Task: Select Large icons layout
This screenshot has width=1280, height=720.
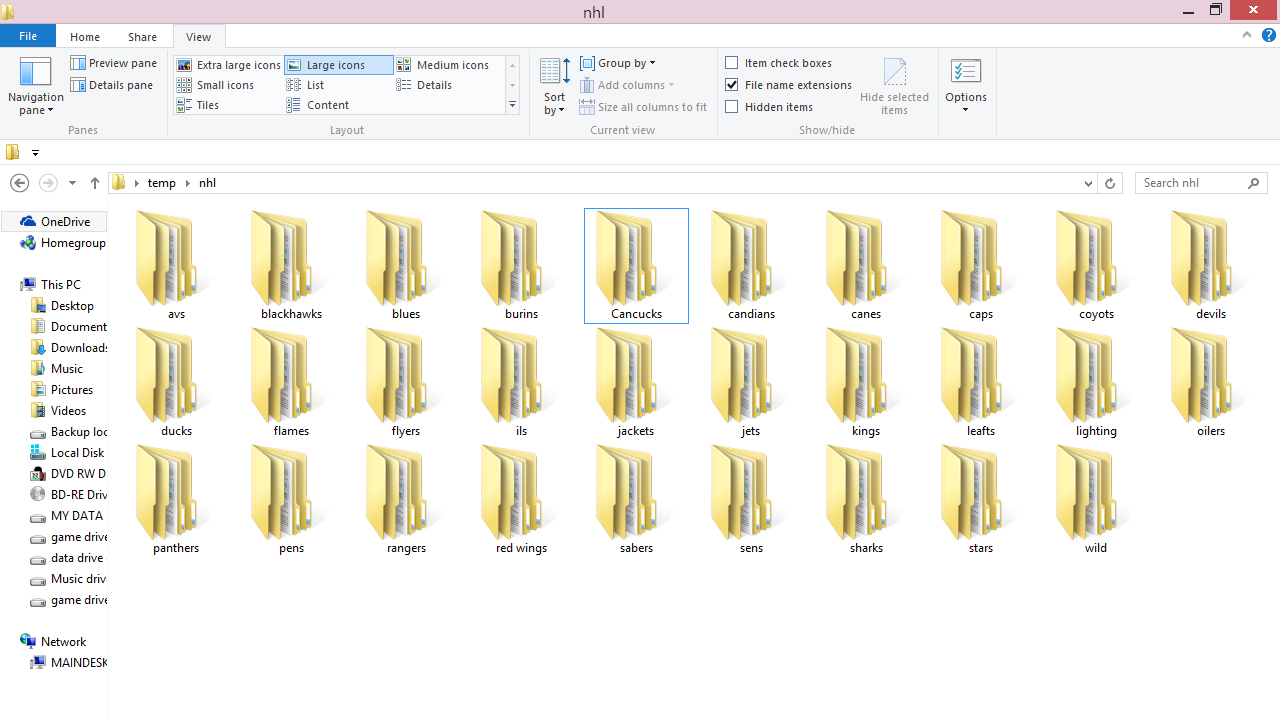Action: 339,65
